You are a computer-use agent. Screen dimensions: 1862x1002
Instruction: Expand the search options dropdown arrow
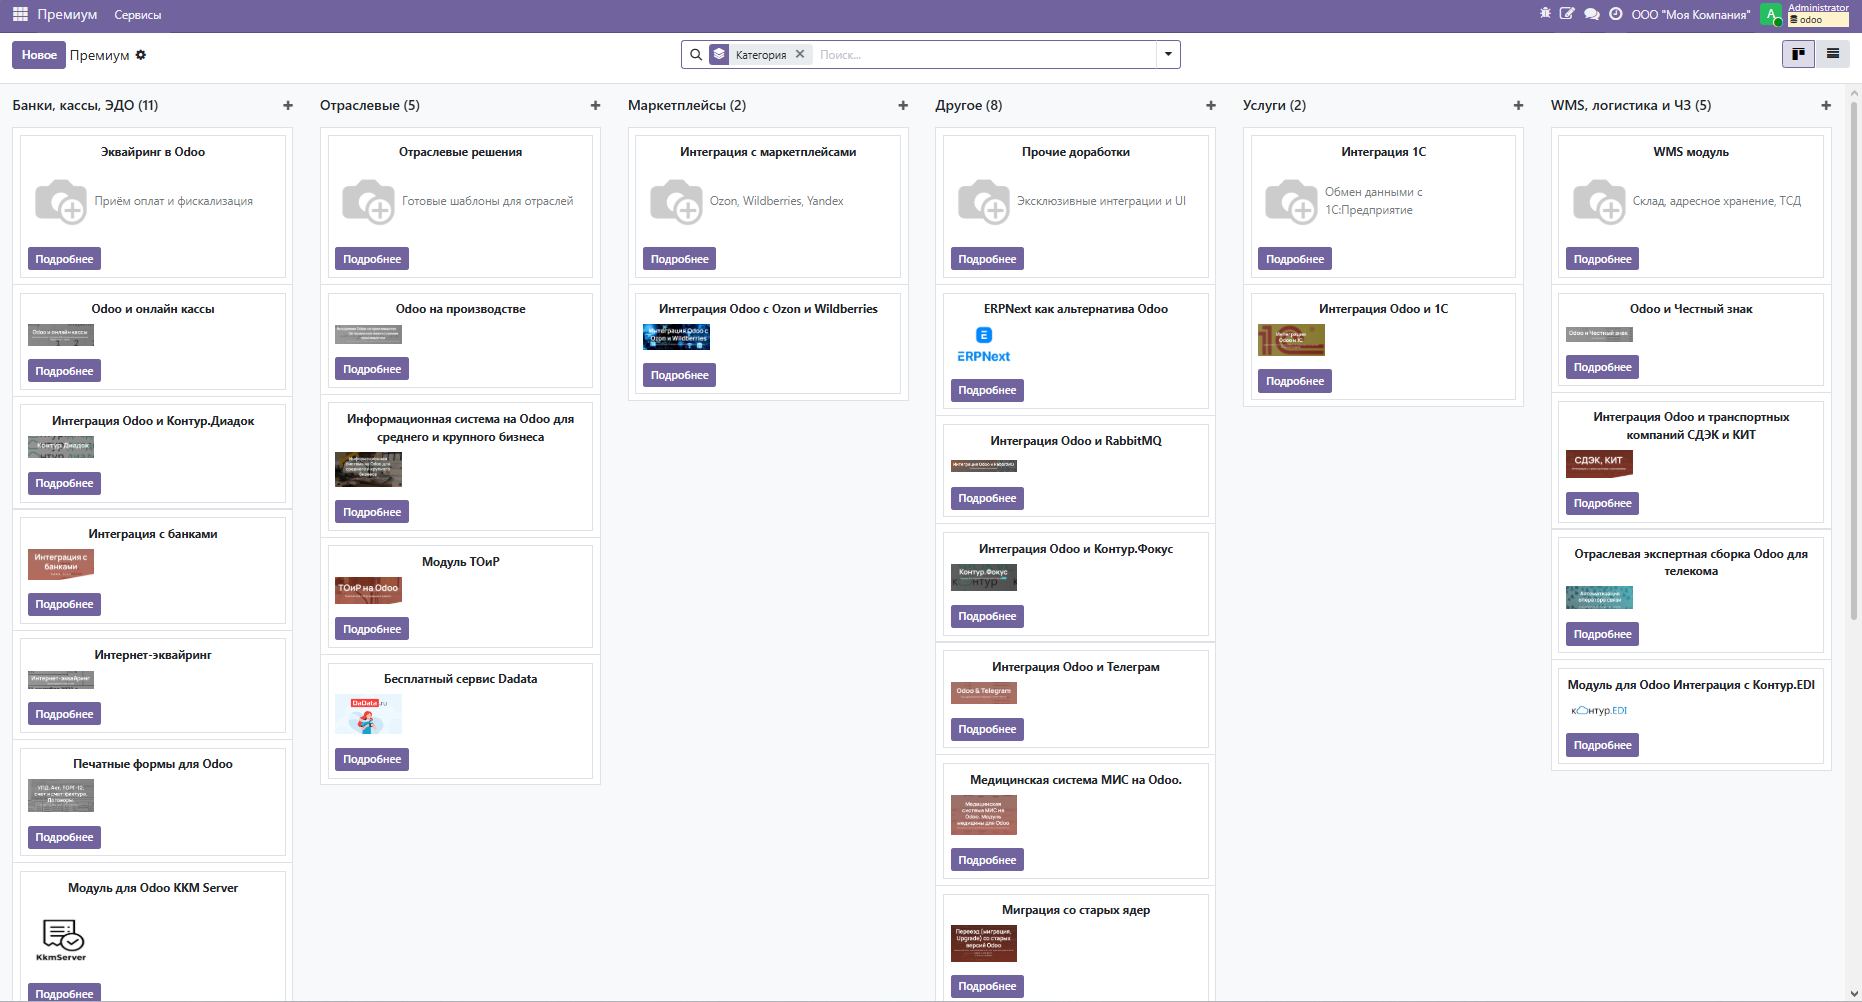(1168, 54)
